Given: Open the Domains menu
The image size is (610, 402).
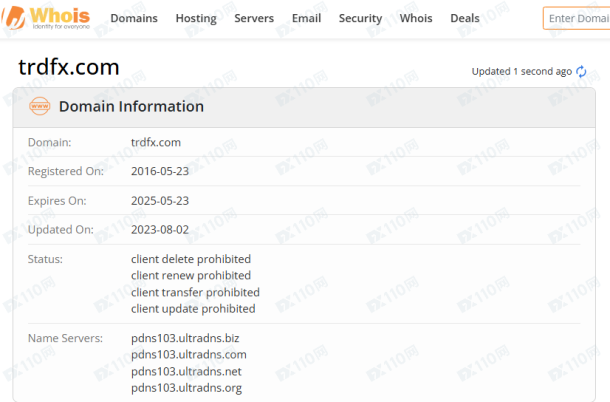Looking at the screenshot, I should point(134,18).
